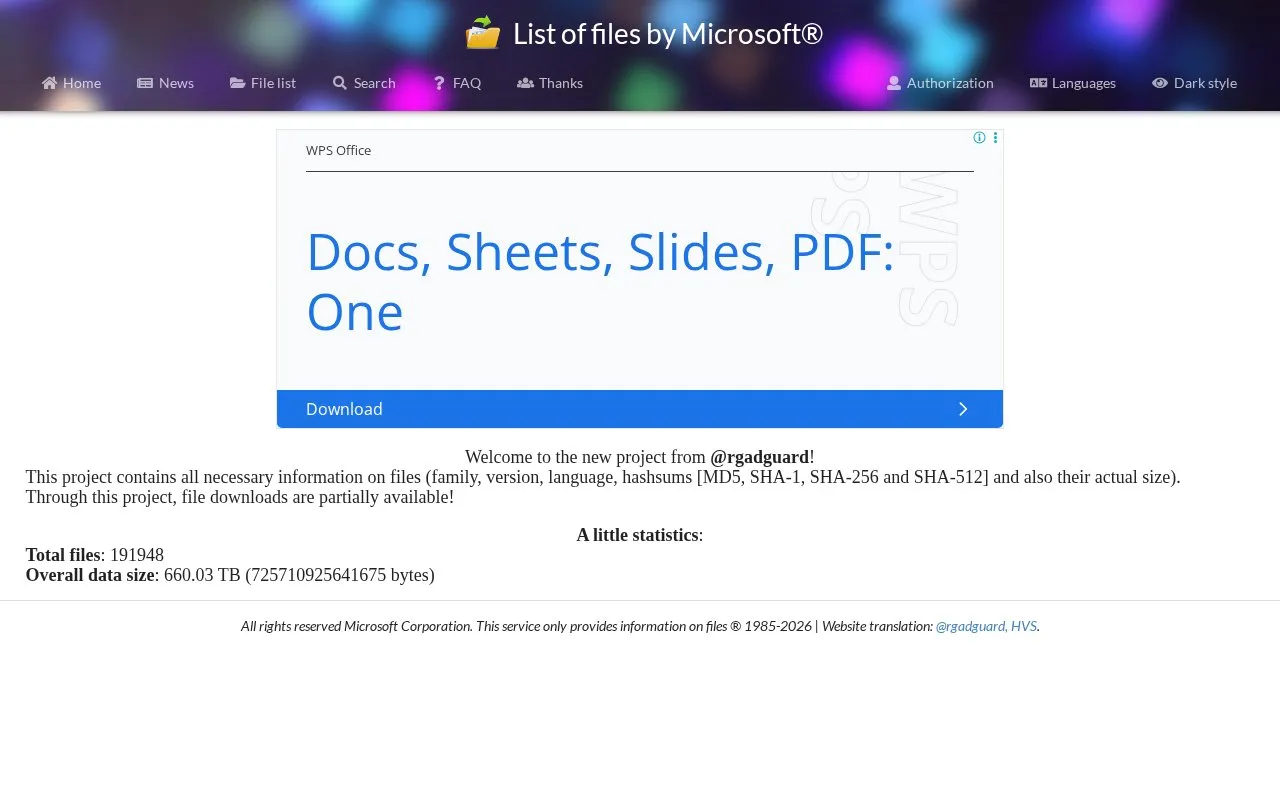
Task: Click the 'Total files' label
Action: point(63,555)
